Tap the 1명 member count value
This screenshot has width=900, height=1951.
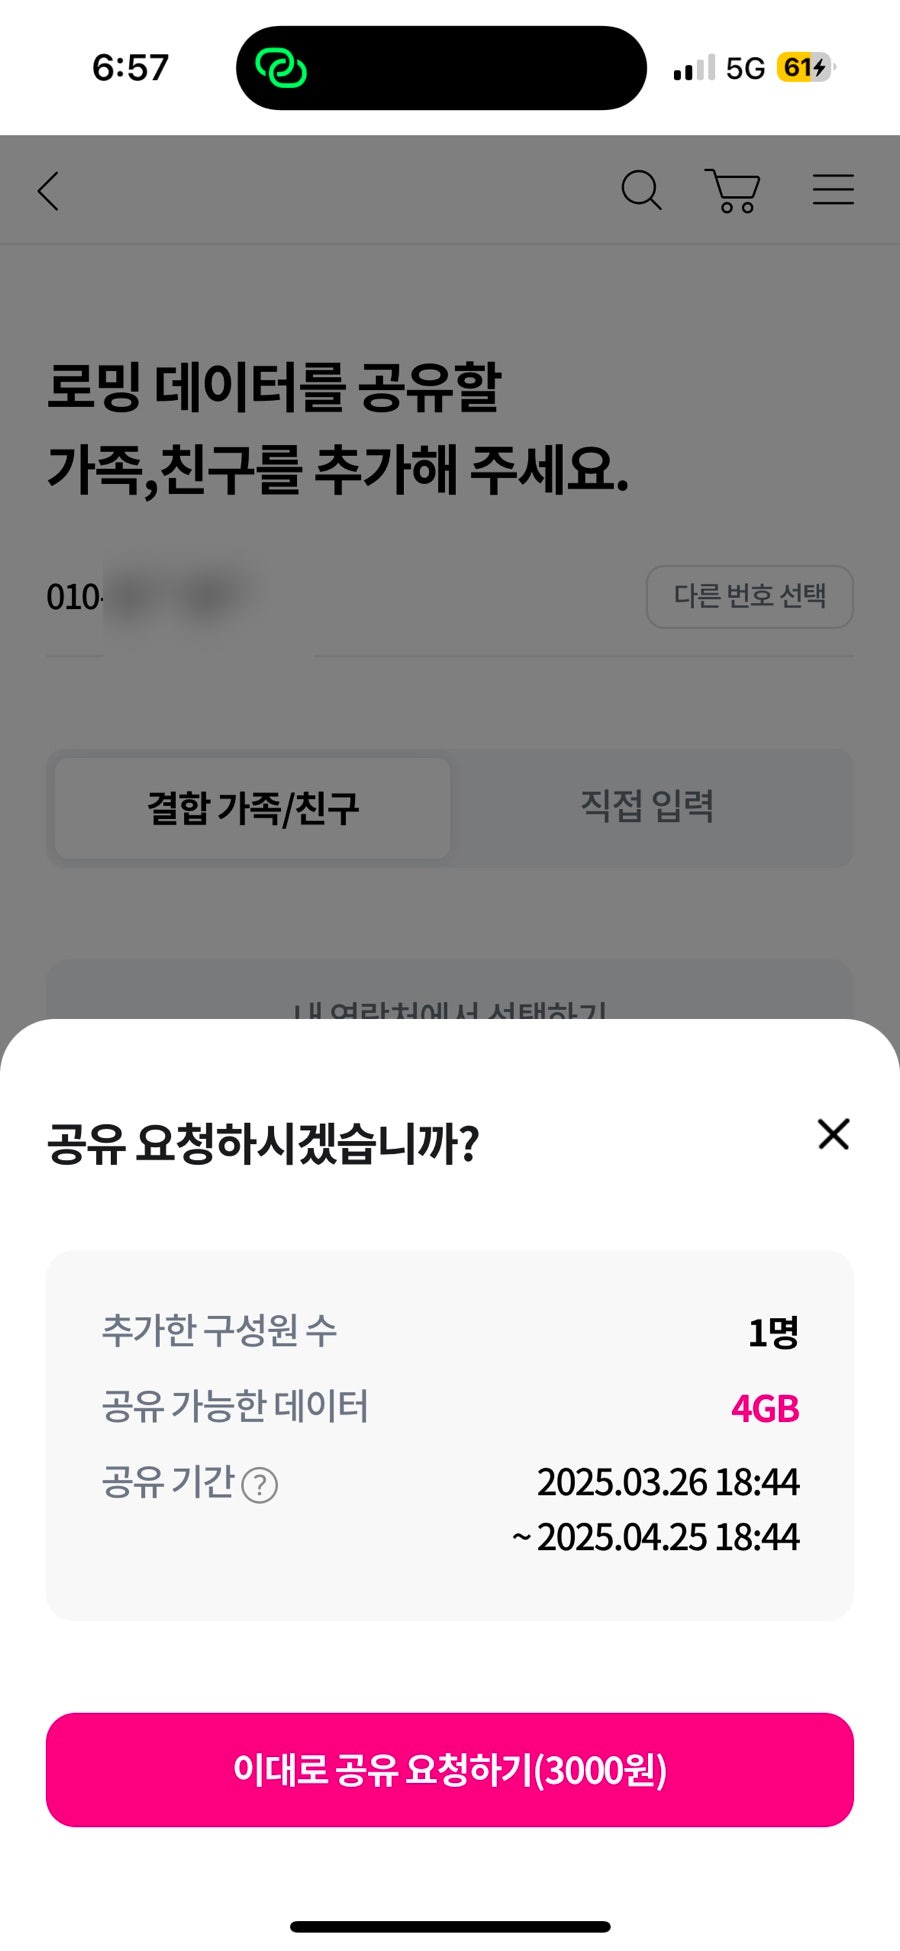774,1332
